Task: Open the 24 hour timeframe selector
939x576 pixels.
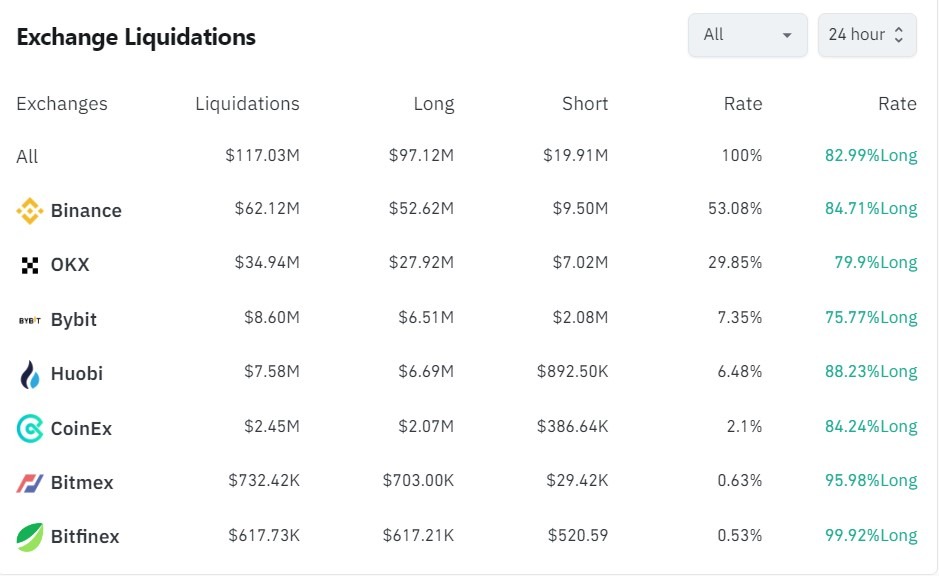Action: (x=866, y=35)
